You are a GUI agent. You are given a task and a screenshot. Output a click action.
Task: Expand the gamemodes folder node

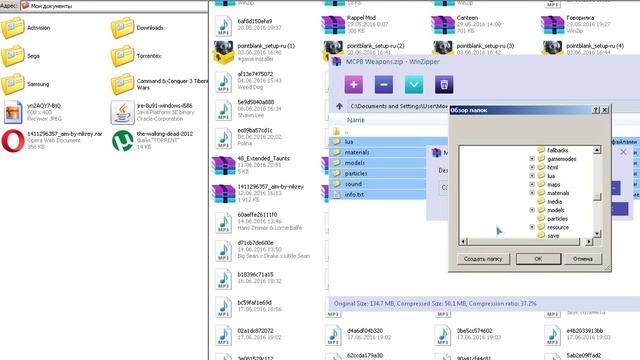click(532, 158)
